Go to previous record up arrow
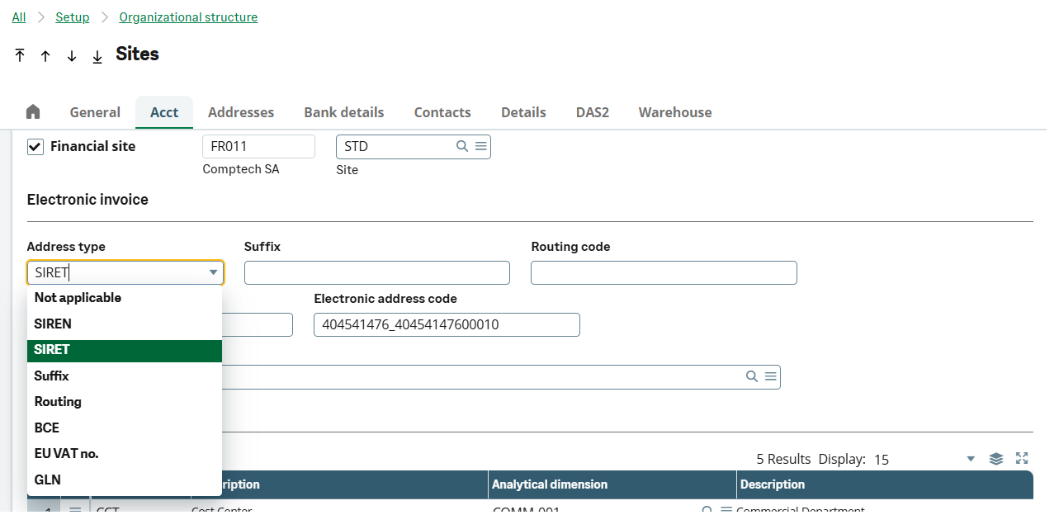 coord(45,56)
